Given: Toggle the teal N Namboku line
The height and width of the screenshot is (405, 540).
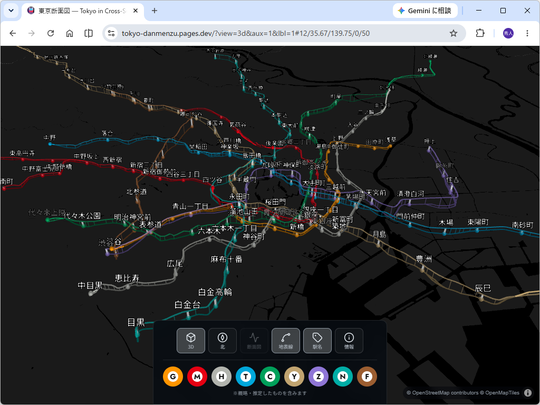Looking at the screenshot, I should (343, 376).
